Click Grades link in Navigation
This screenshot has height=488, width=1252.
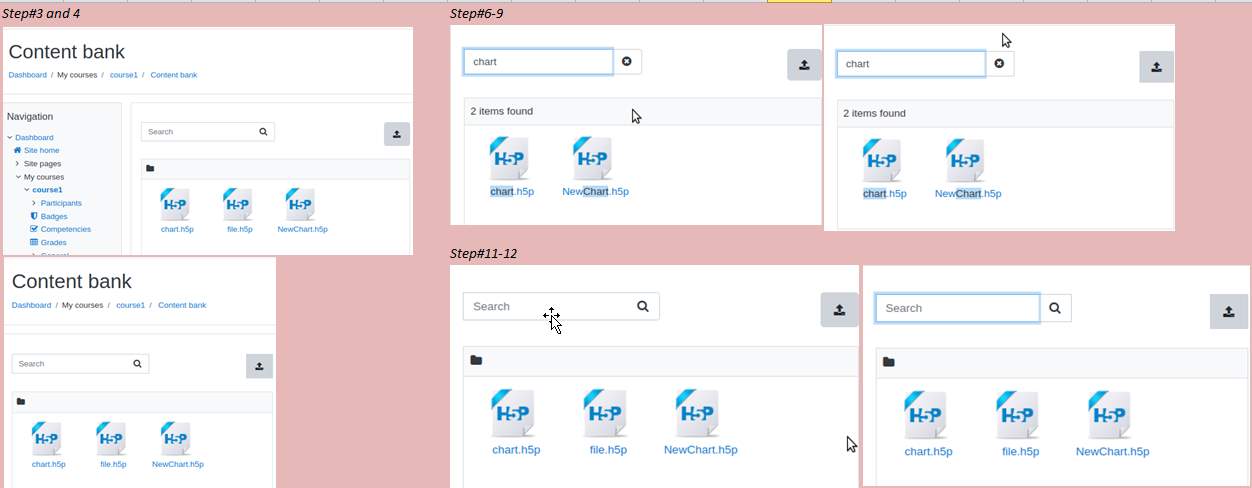(x=54, y=242)
